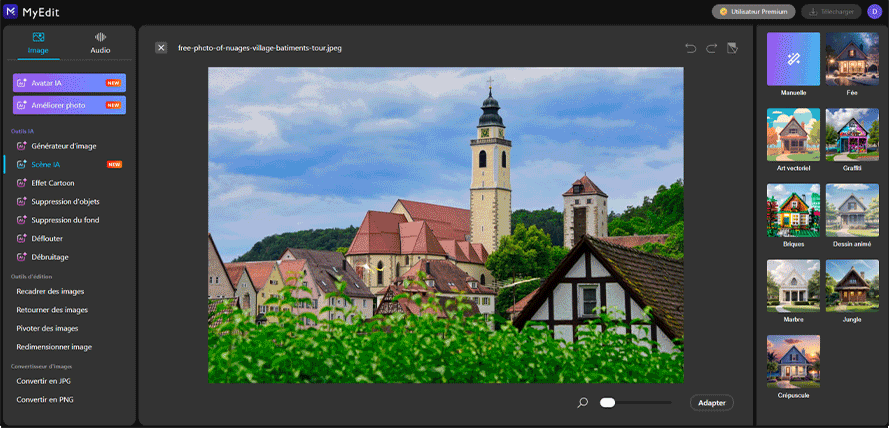Click the file name free-photo-of-nuages-village-batiments-tour.jpeg
Image resolution: width=889 pixels, height=428 pixels.
pyautogui.click(x=260, y=48)
